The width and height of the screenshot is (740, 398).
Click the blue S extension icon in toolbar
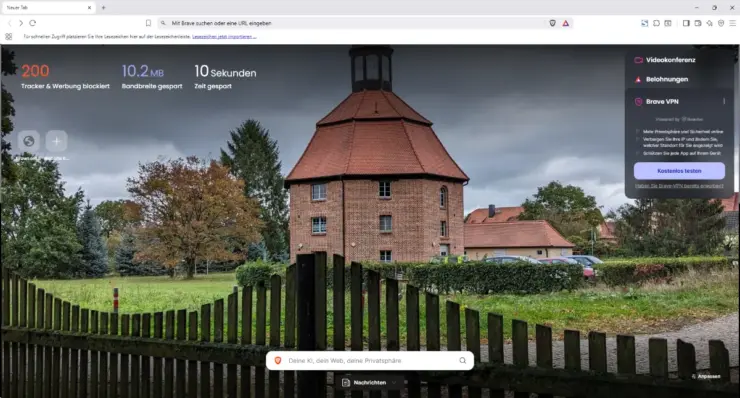click(x=644, y=23)
